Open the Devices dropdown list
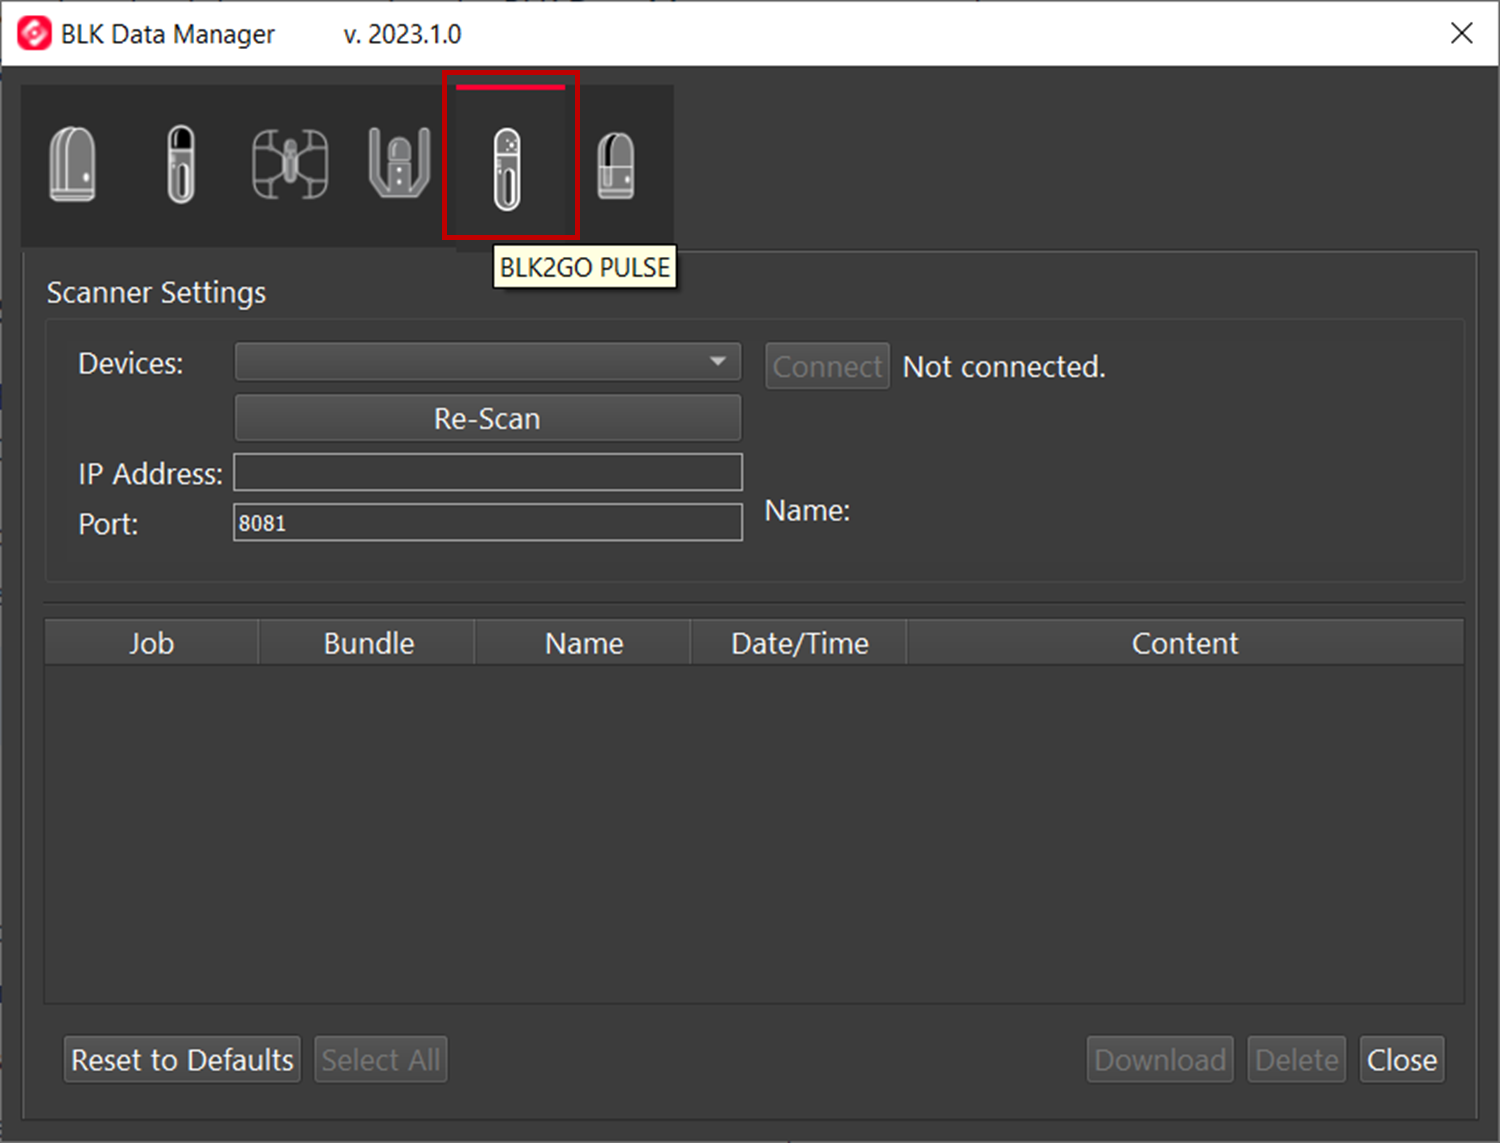 (487, 362)
